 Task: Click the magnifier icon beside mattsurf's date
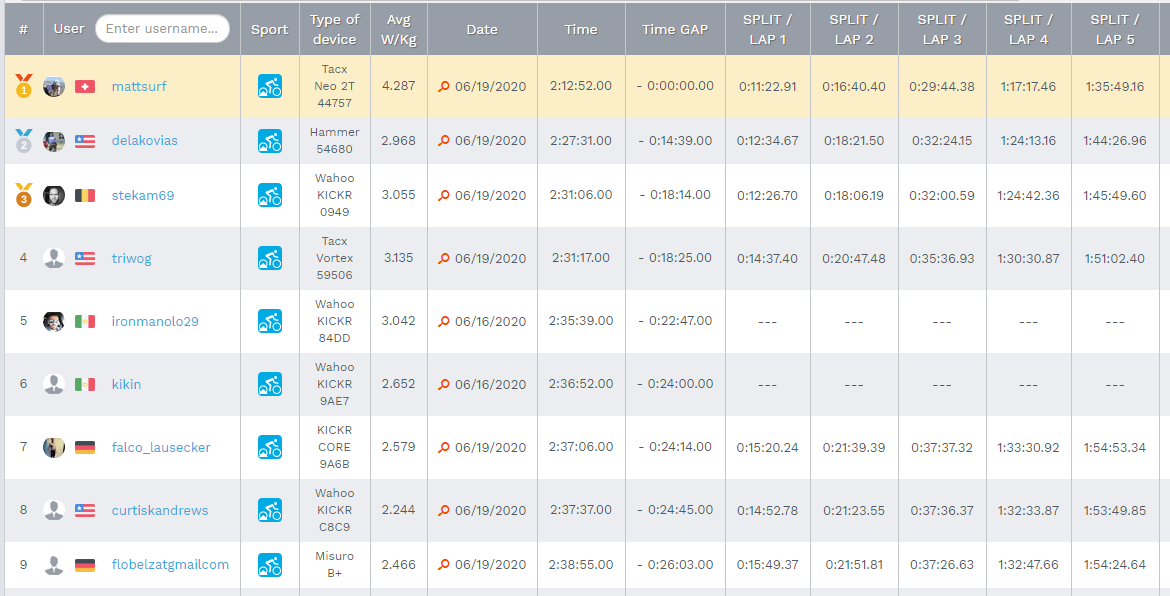pos(444,87)
